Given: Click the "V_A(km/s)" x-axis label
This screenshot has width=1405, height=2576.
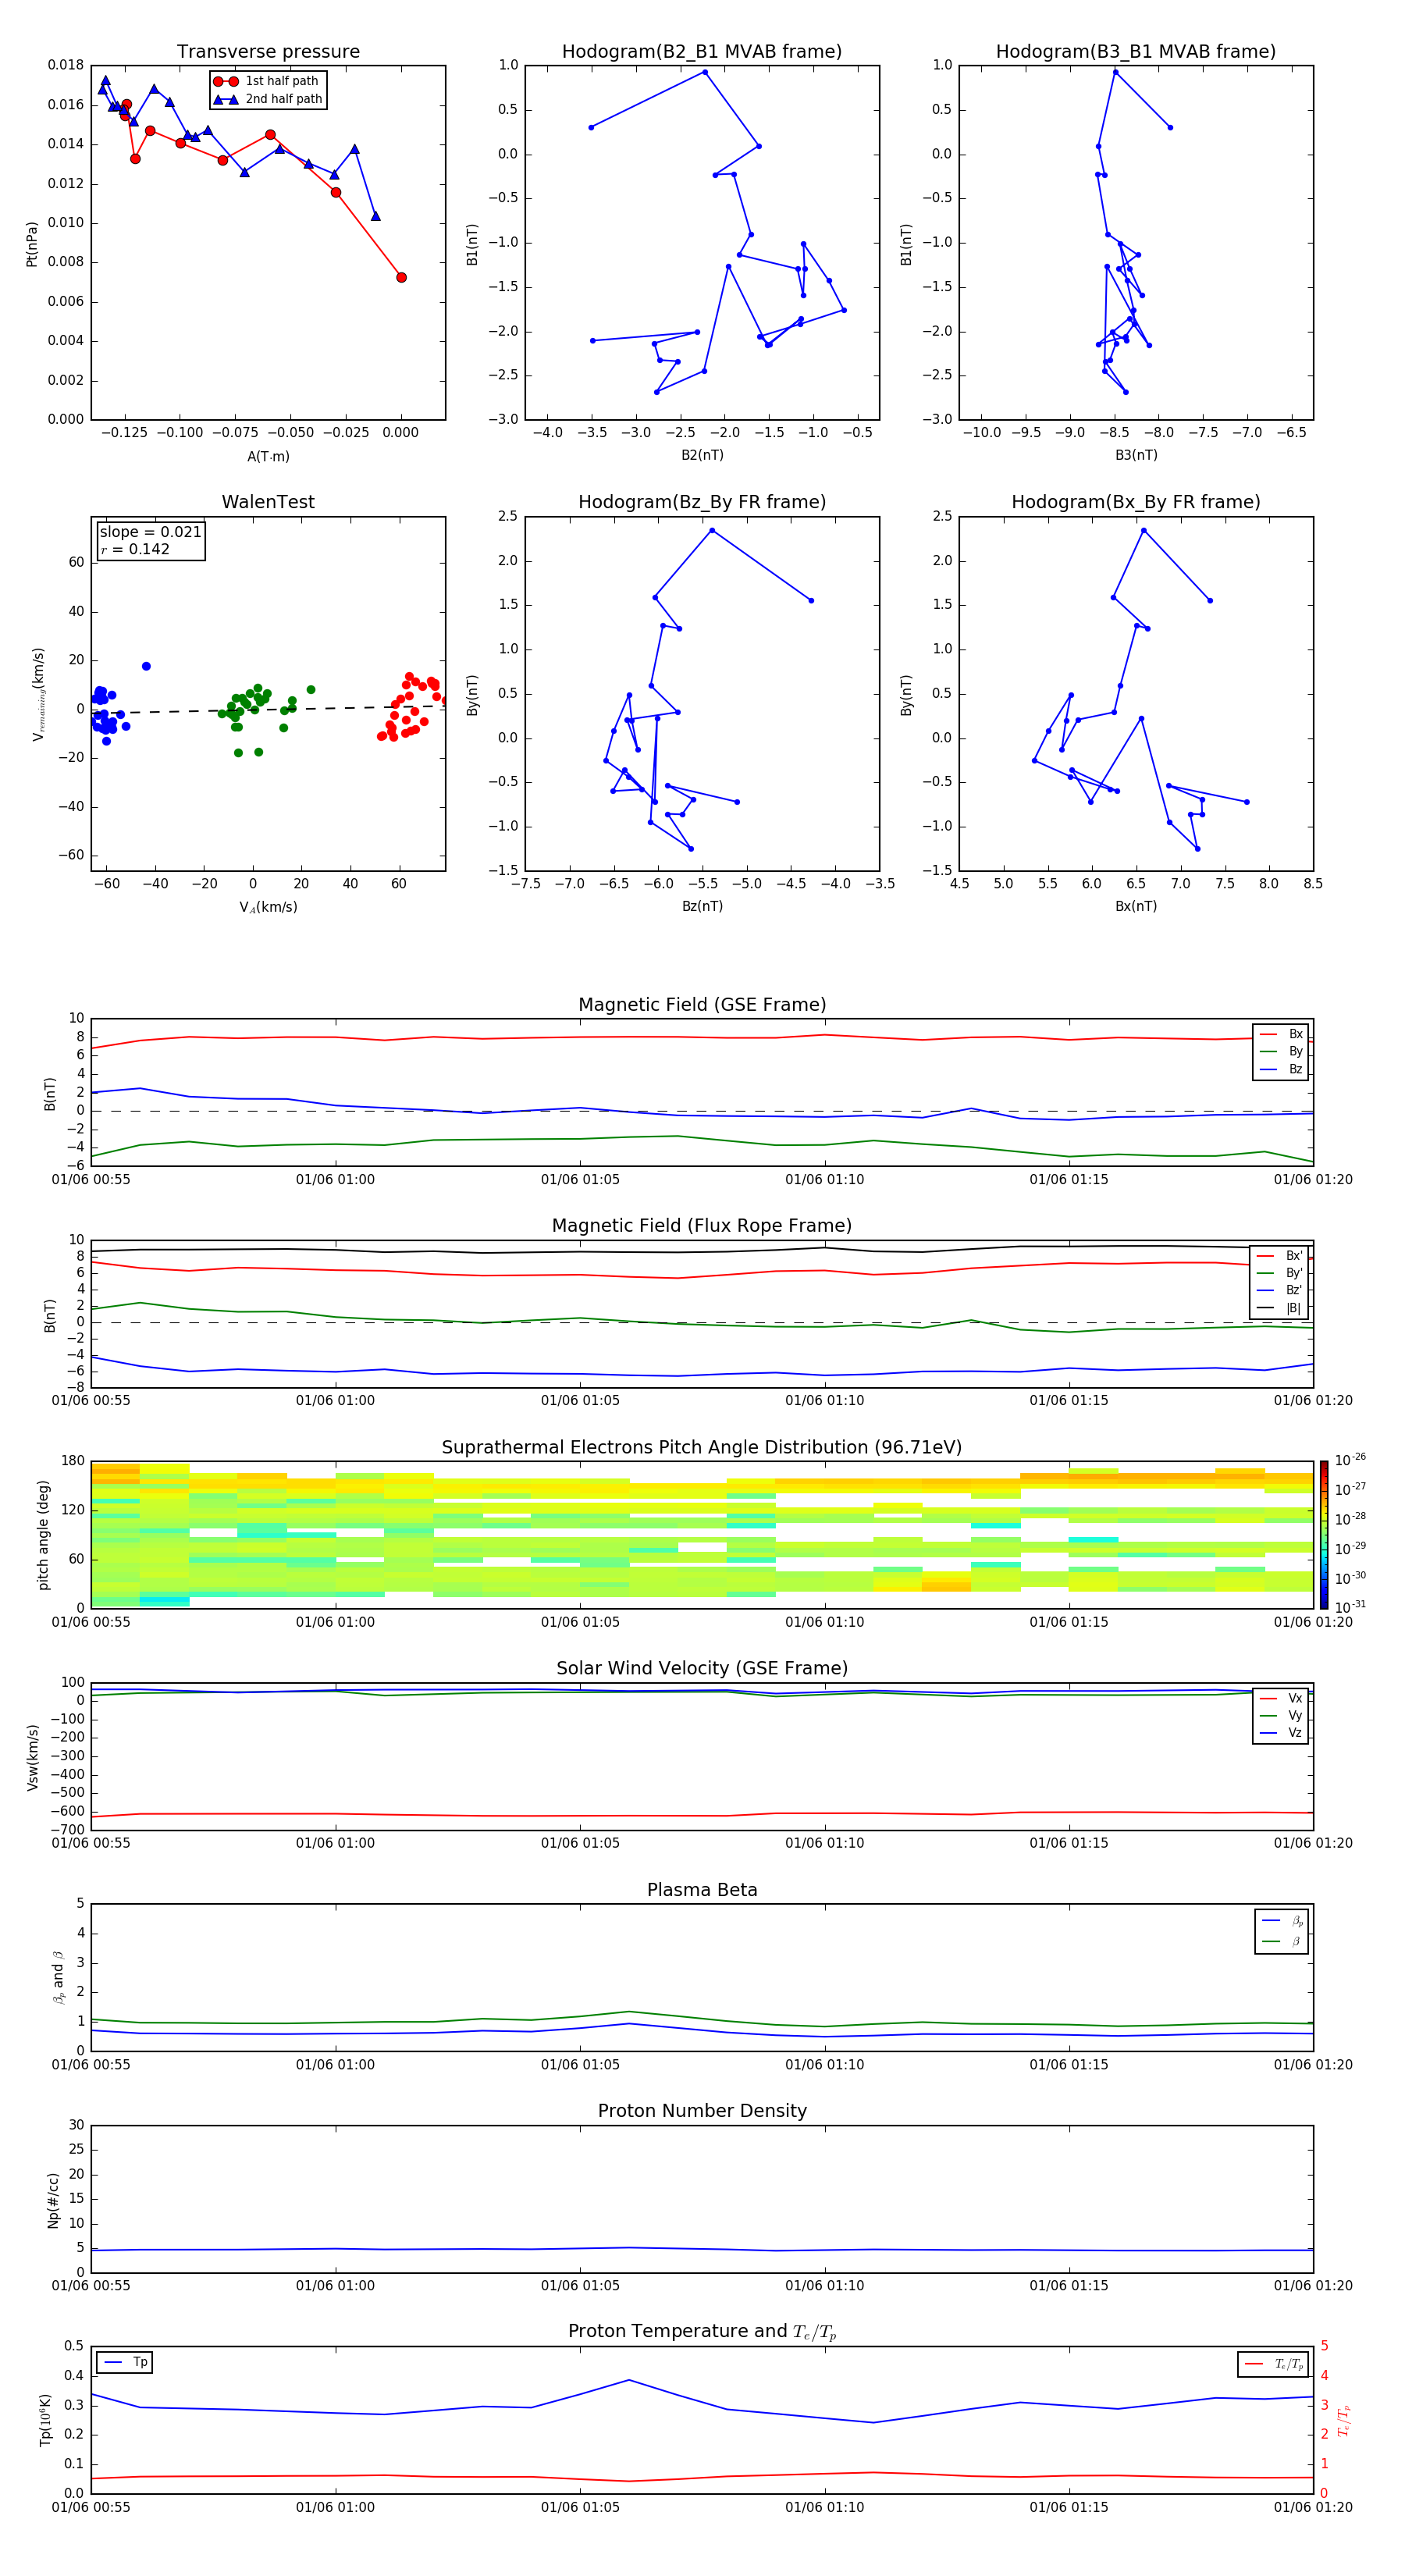Looking at the screenshot, I should coord(268,907).
